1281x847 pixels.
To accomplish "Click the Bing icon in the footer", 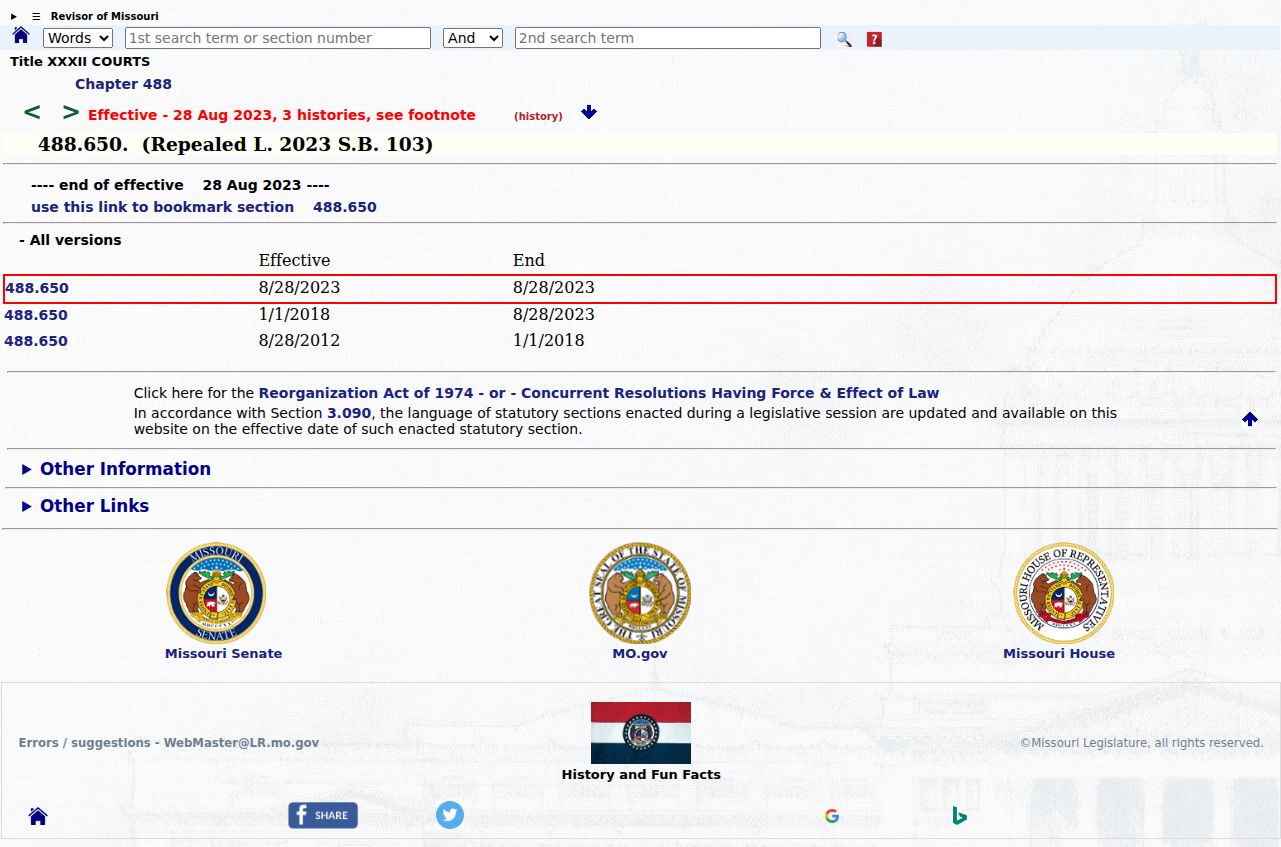I will pyautogui.click(x=959, y=816).
